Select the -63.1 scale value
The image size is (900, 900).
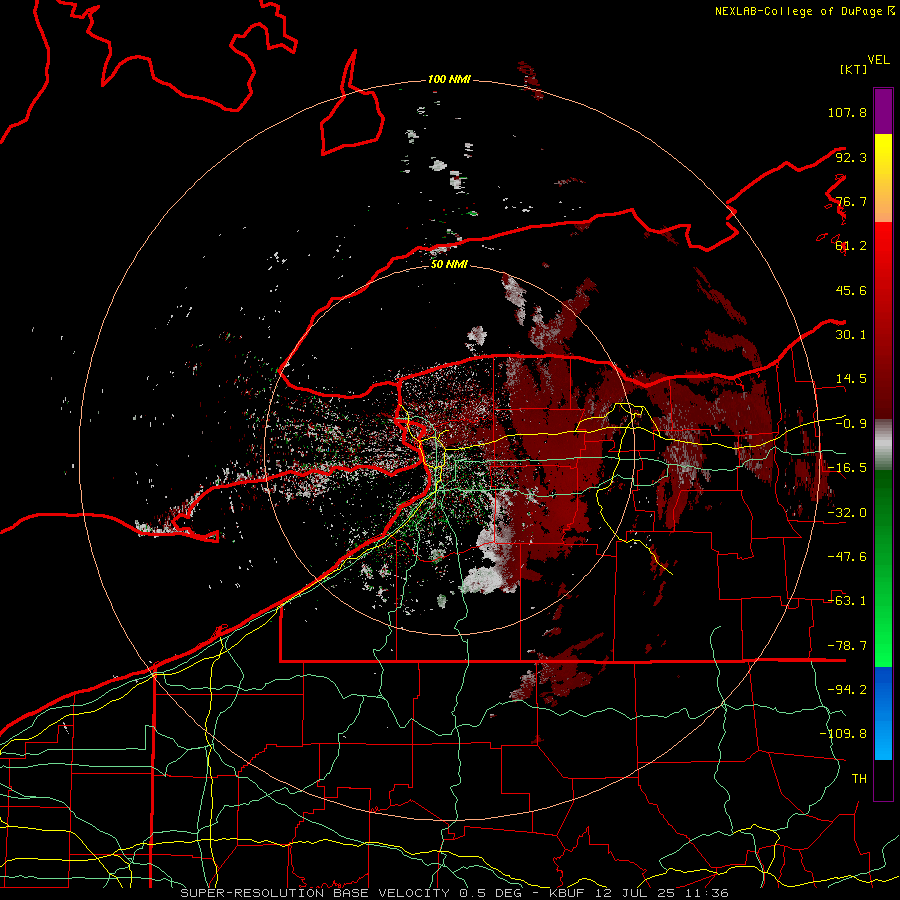(847, 601)
